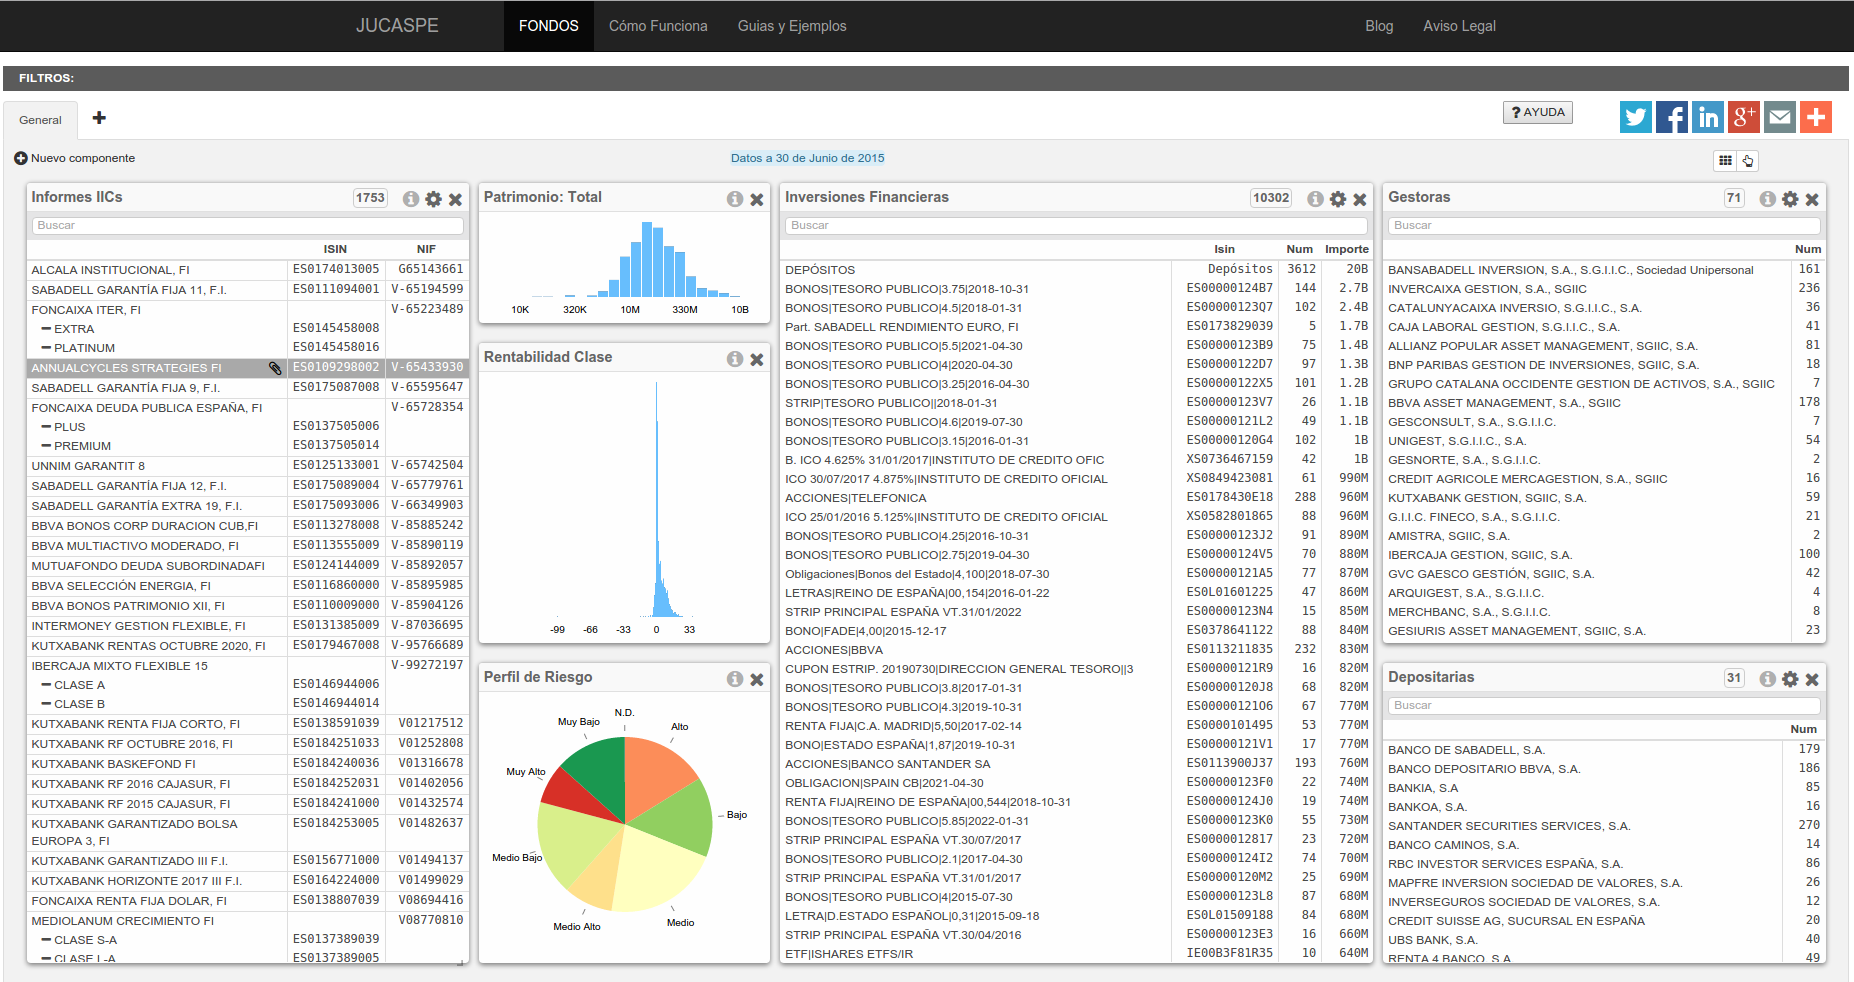Click the JUCASPE brand link
This screenshot has height=982, width=1854.
click(397, 26)
